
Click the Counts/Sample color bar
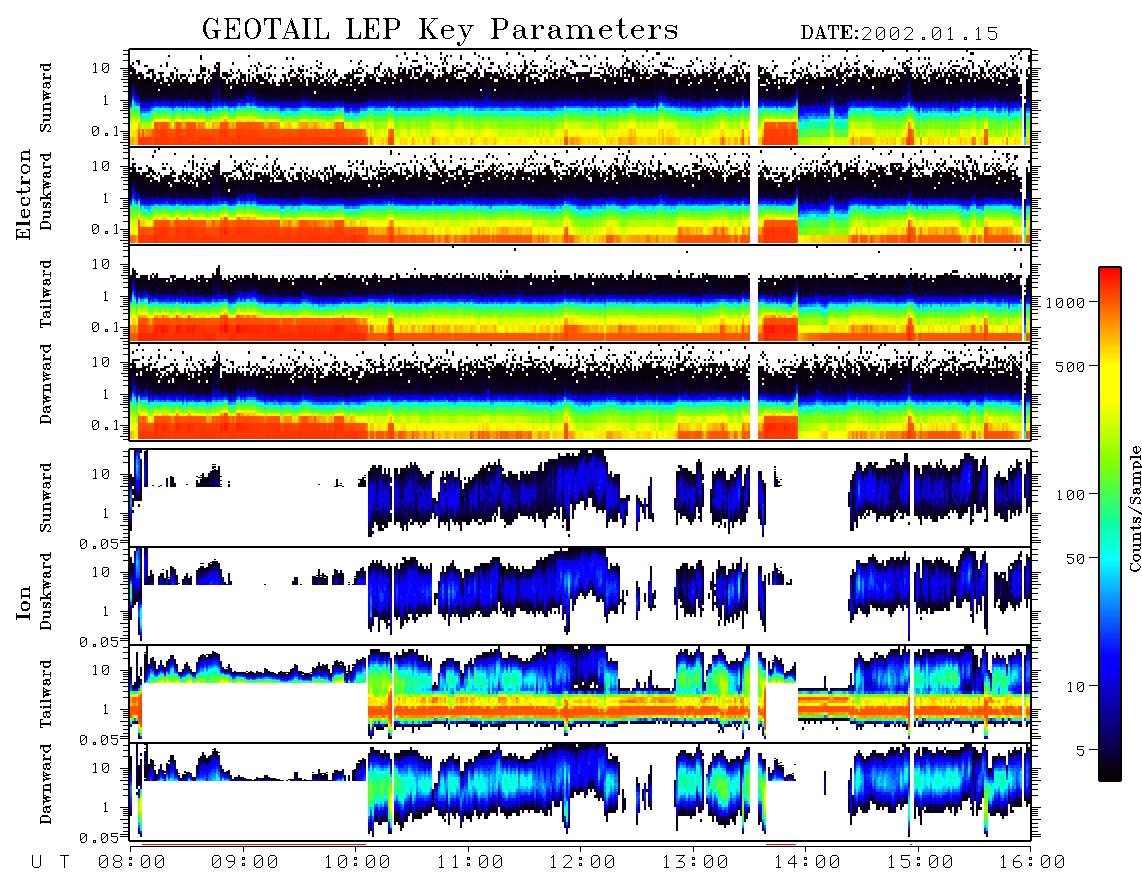pos(1109,524)
